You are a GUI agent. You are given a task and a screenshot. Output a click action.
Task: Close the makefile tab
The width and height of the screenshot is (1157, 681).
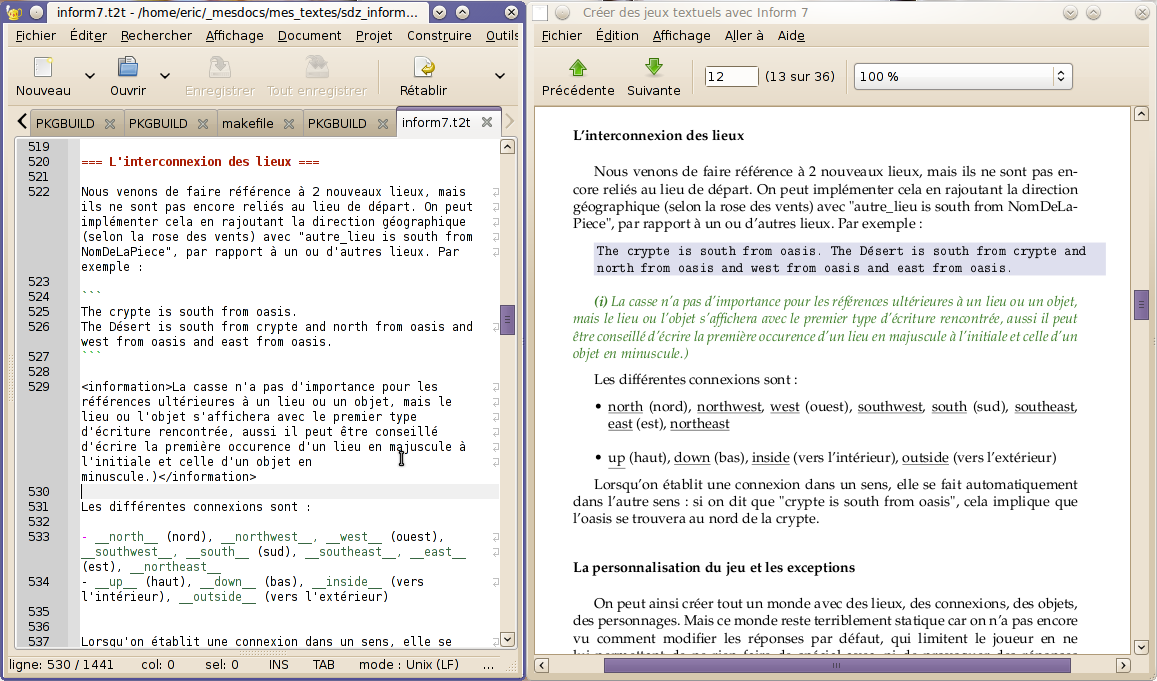289,123
